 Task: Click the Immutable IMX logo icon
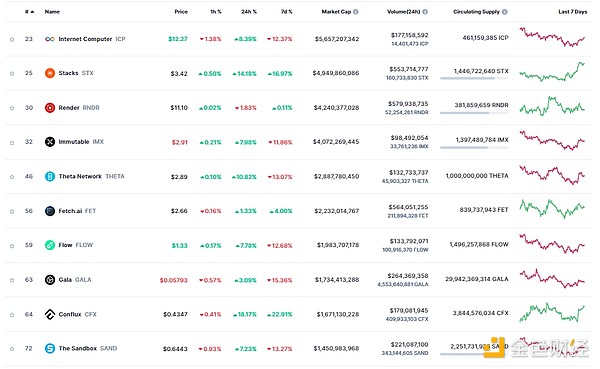[50, 142]
